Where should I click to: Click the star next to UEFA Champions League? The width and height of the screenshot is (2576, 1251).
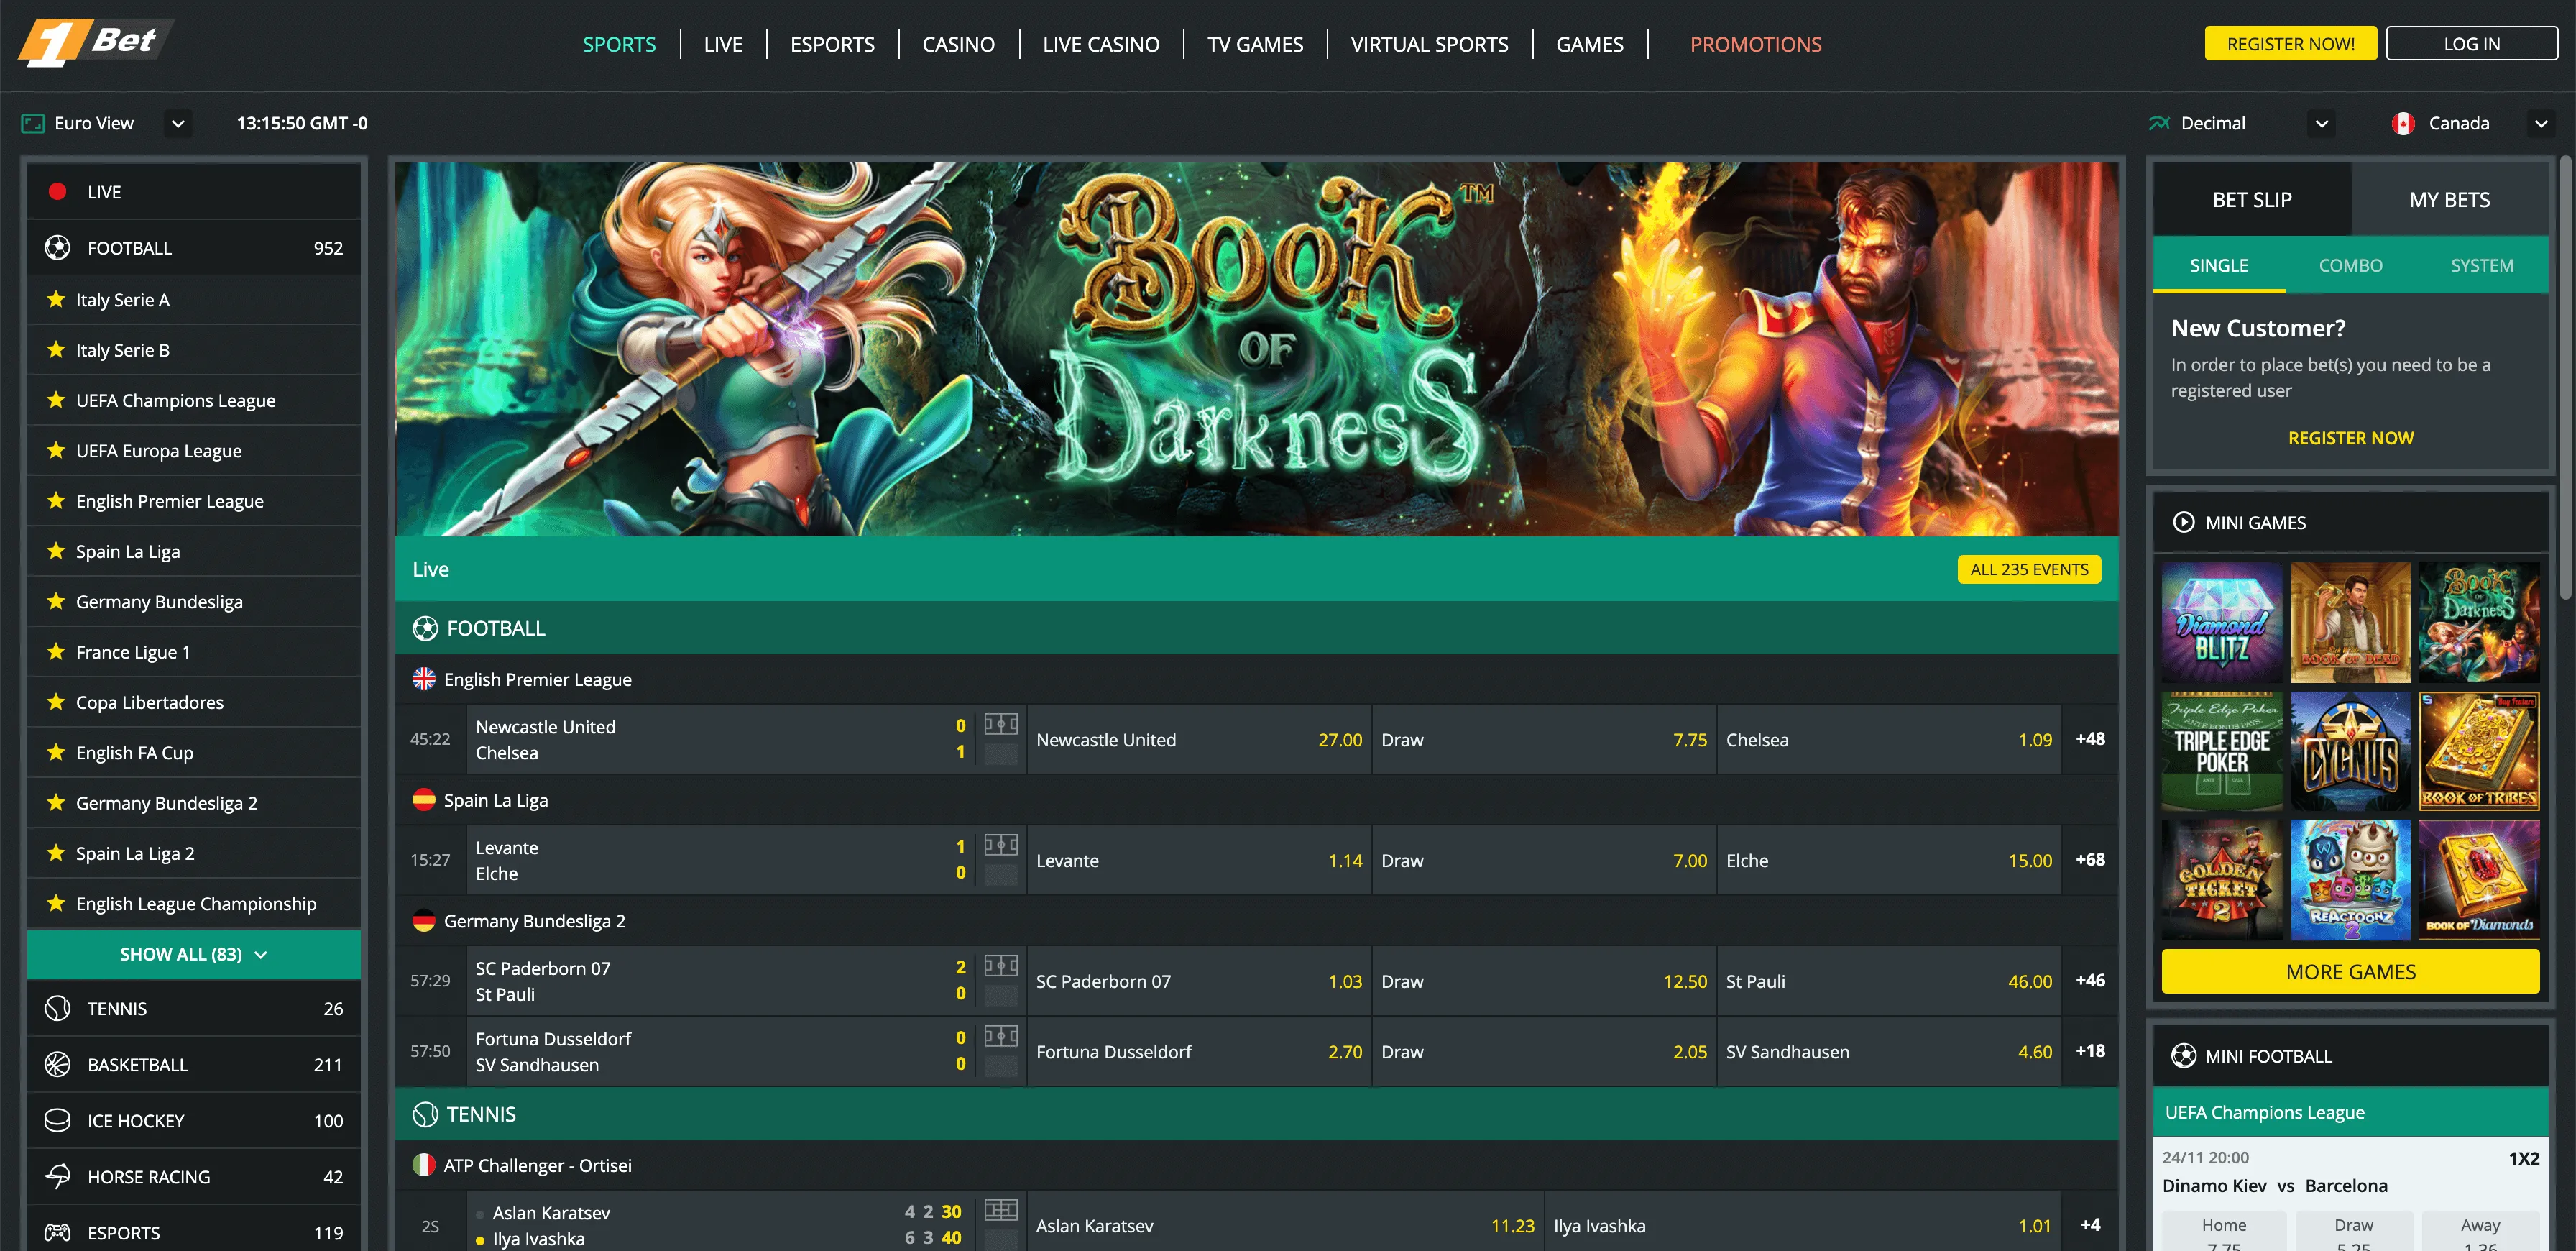56,400
